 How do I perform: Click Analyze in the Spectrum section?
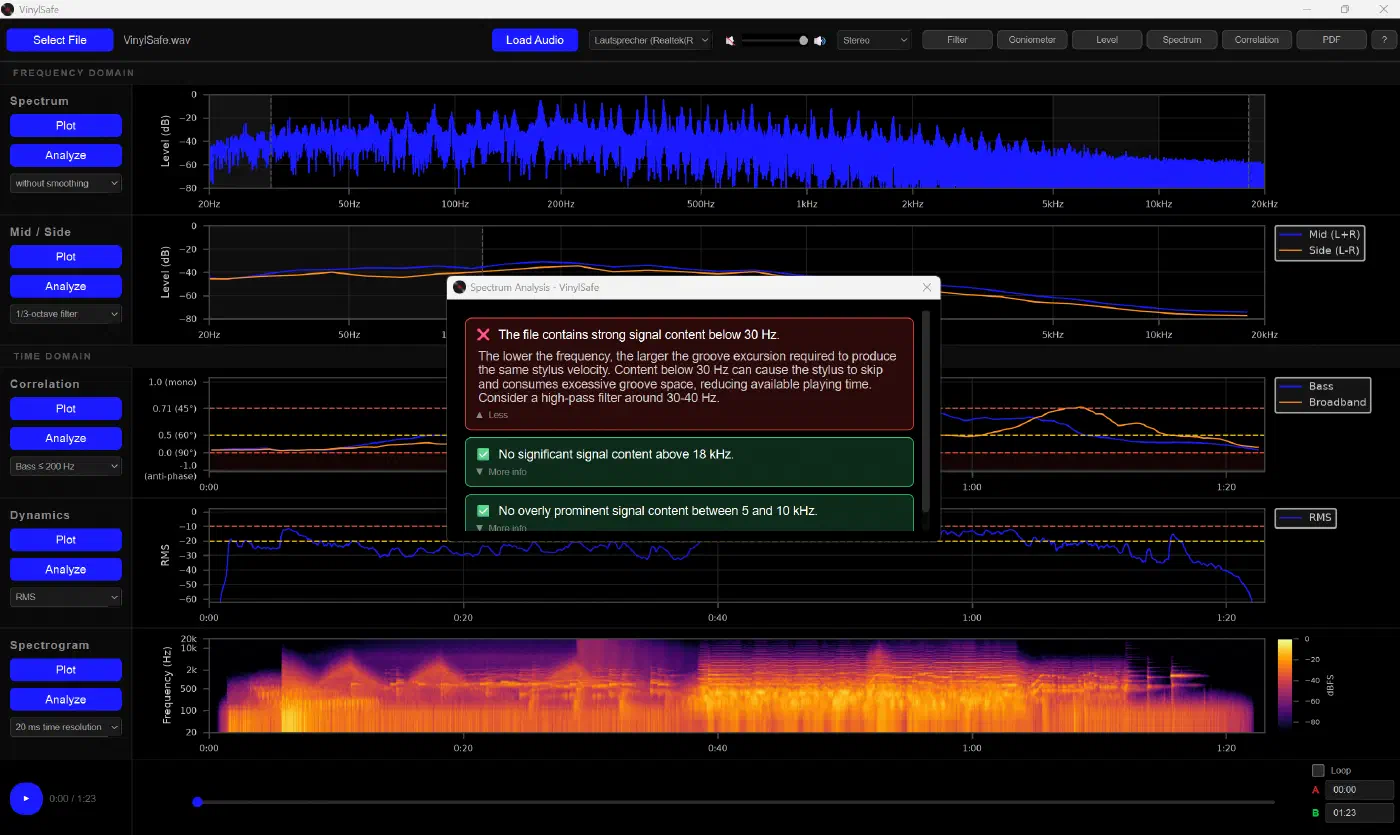[66, 156]
